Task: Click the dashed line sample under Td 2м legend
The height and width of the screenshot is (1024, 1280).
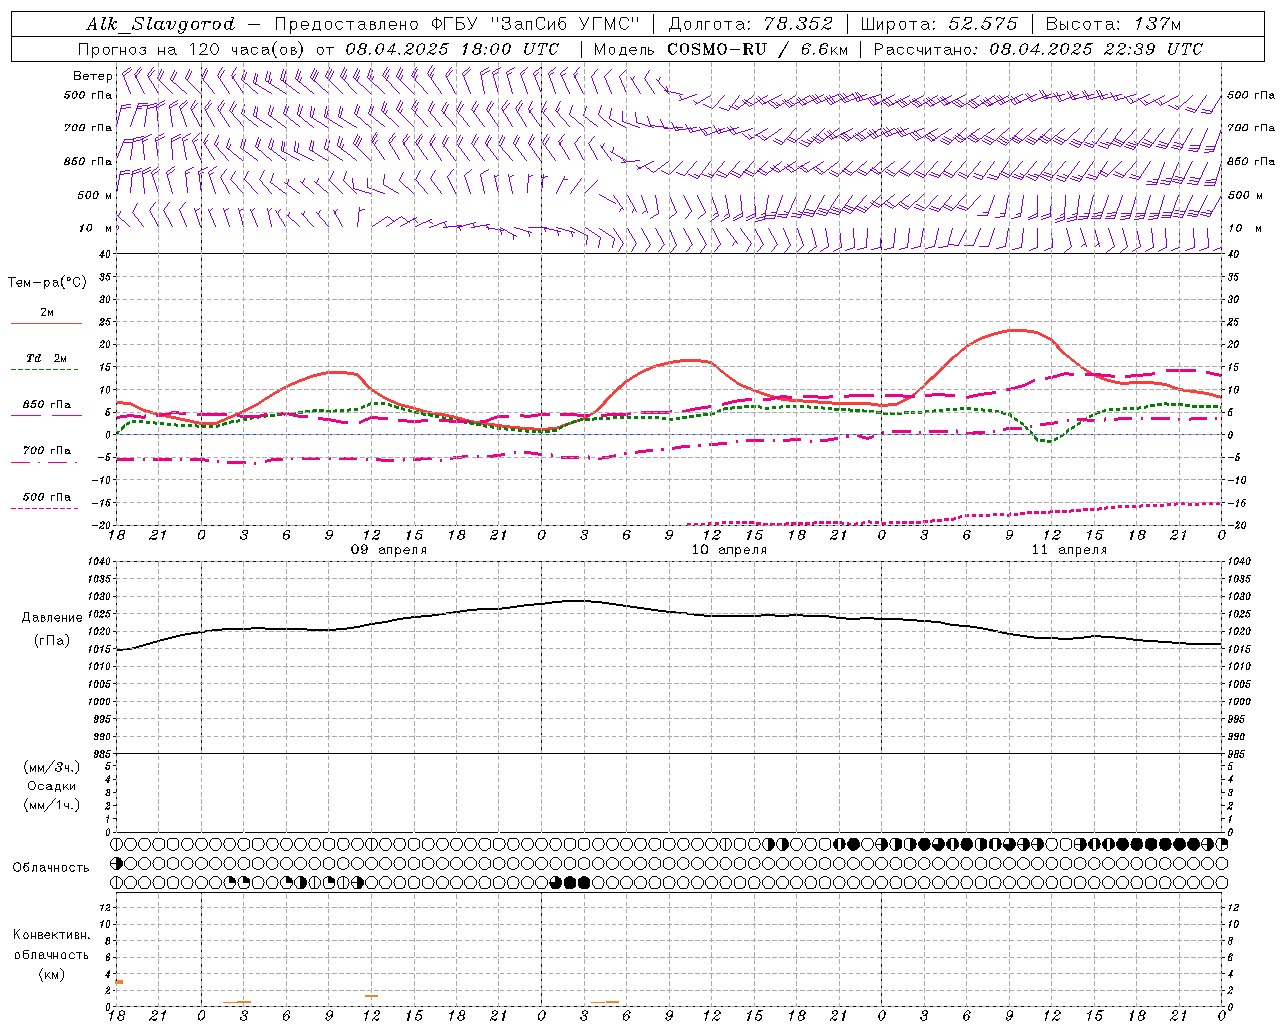Action: click(x=46, y=370)
